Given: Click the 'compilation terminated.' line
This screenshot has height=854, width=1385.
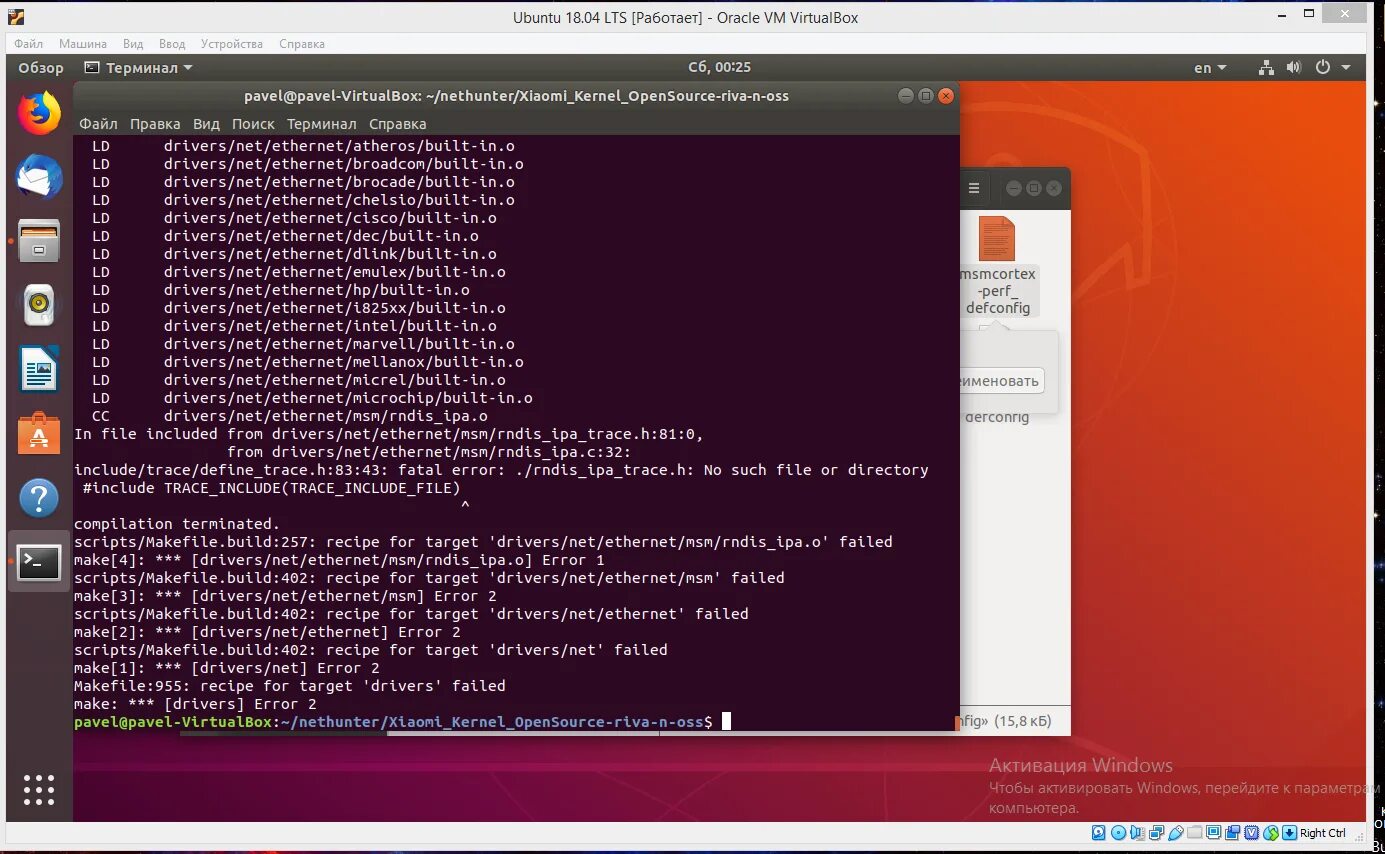Looking at the screenshot, I should coord(177,524).
